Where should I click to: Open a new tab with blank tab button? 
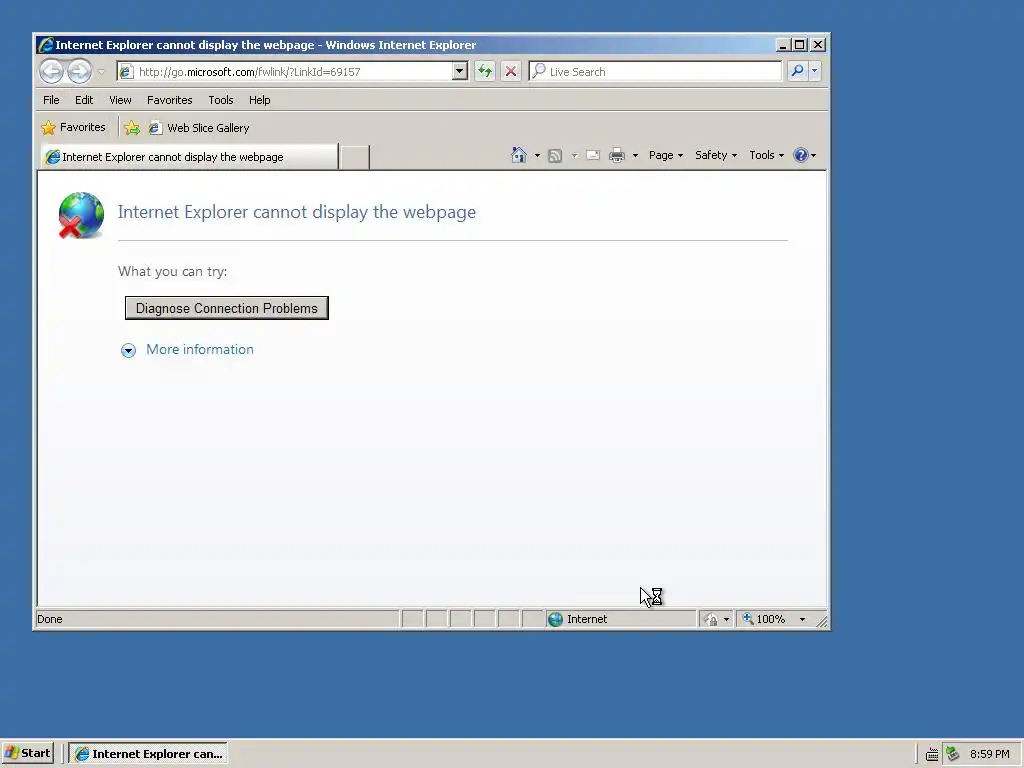[355, 157]
